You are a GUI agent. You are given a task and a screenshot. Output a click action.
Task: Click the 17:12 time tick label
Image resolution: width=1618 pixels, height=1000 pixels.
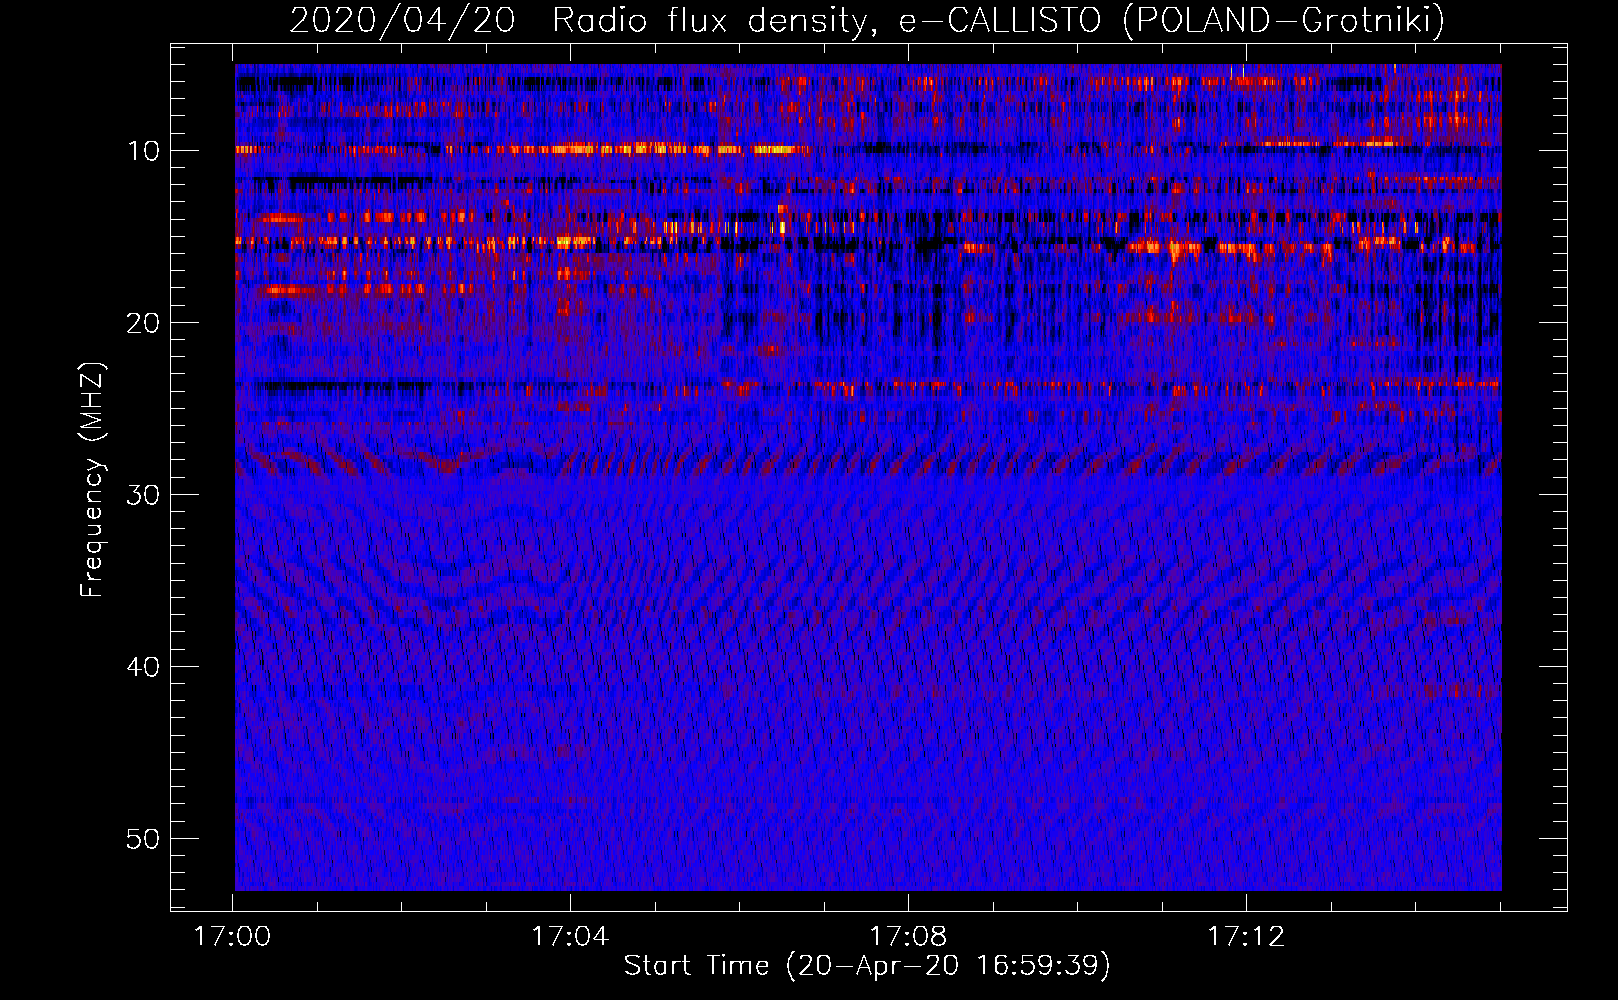(x=1246, y=937)
